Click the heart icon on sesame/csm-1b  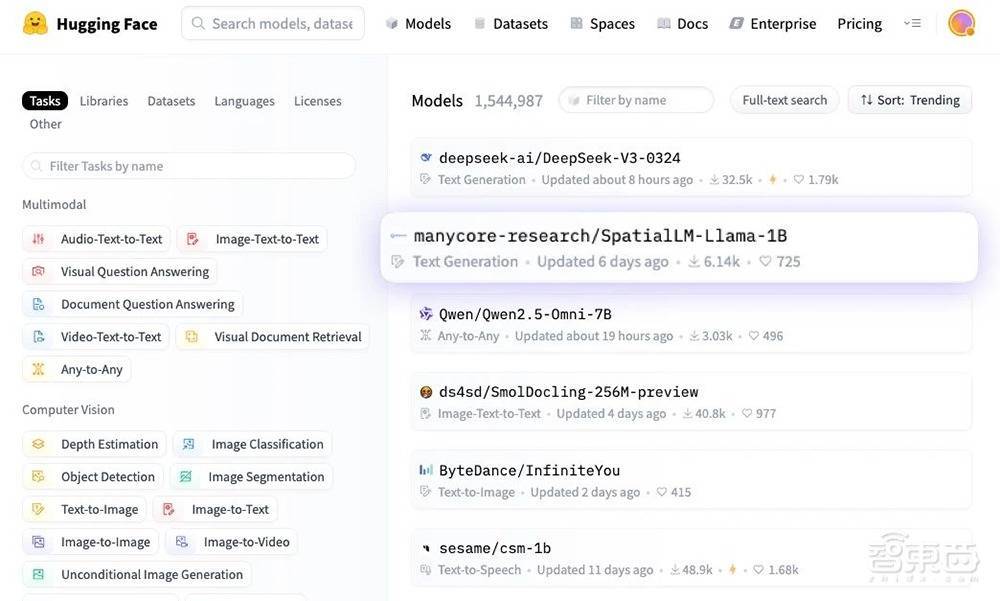(758, 570)
